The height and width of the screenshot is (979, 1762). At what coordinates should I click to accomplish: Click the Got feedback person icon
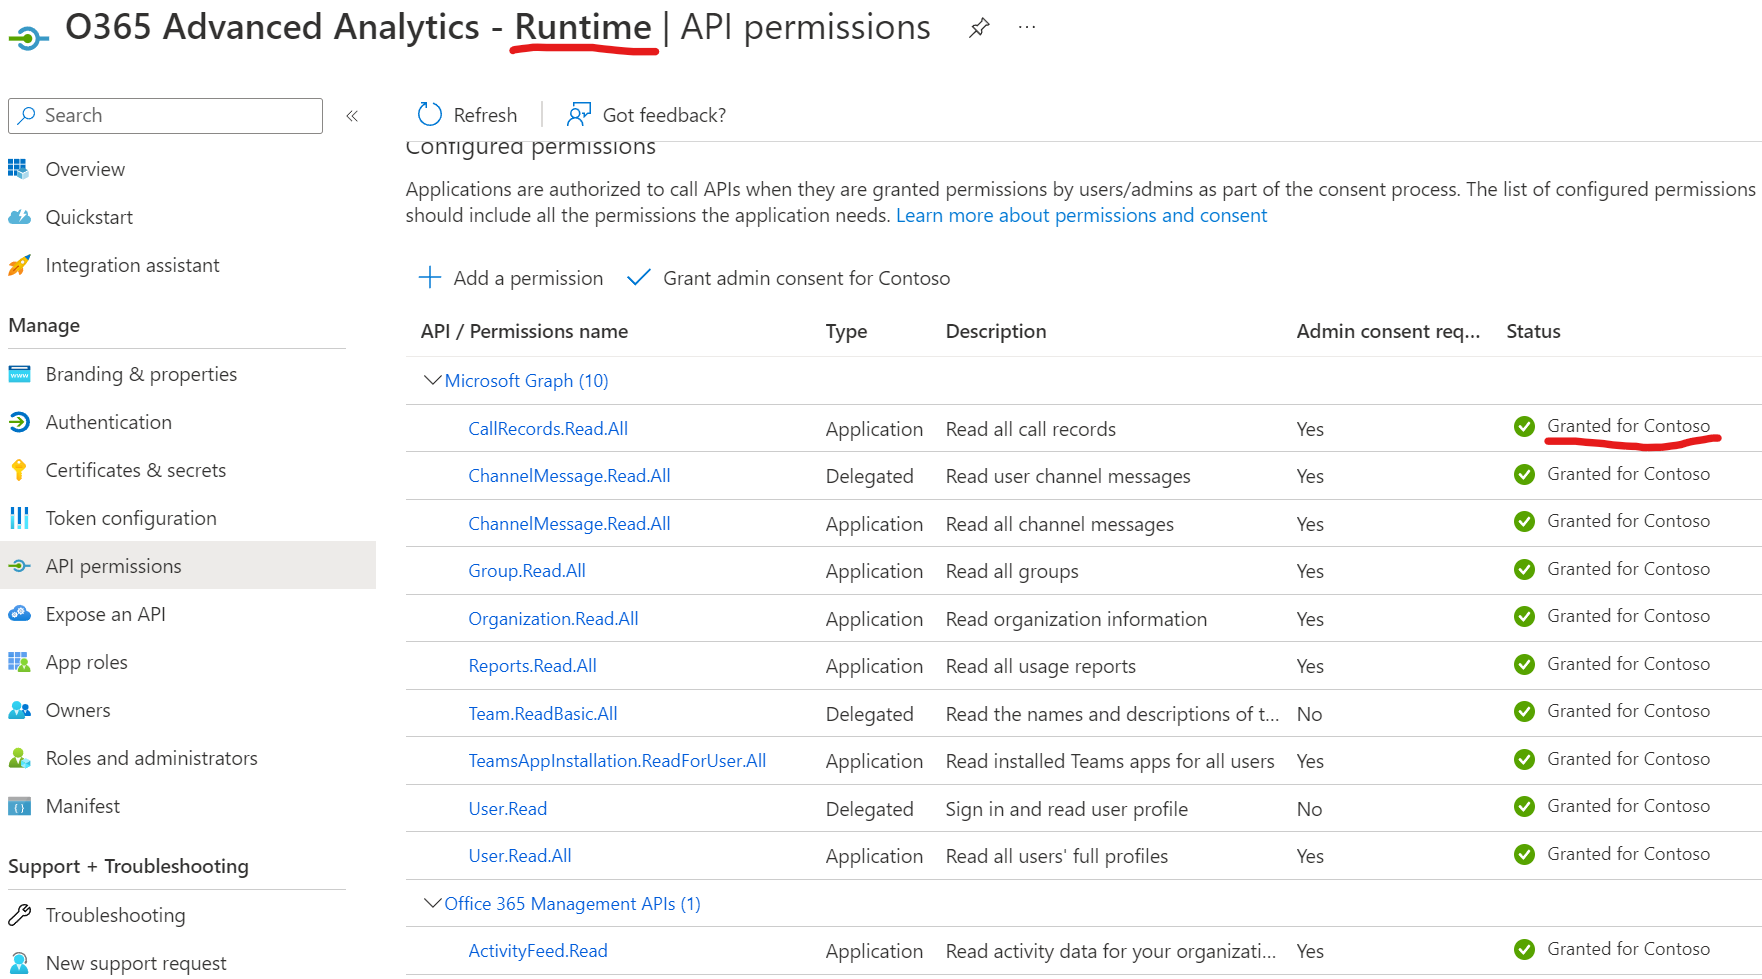click(579, 114)
